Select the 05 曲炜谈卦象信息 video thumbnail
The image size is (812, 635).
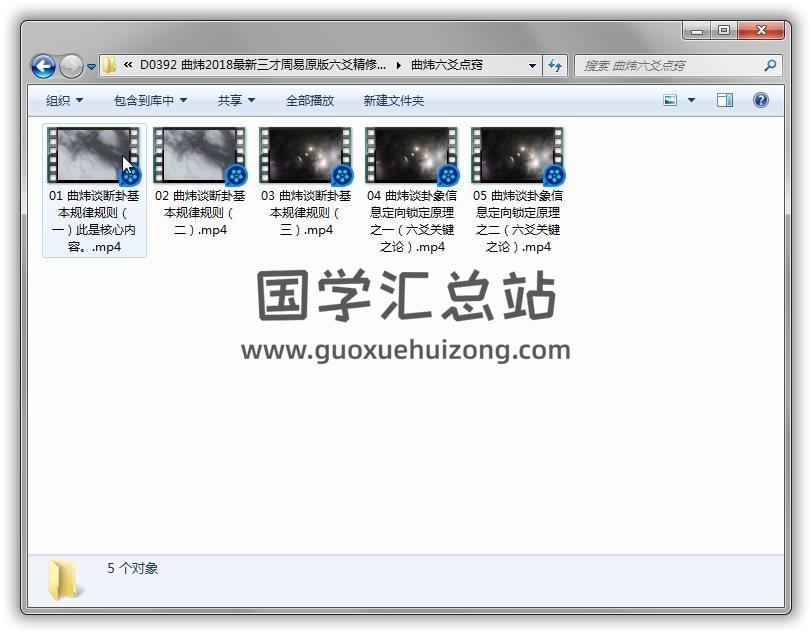pyautogui.click(x=518, y=155)
